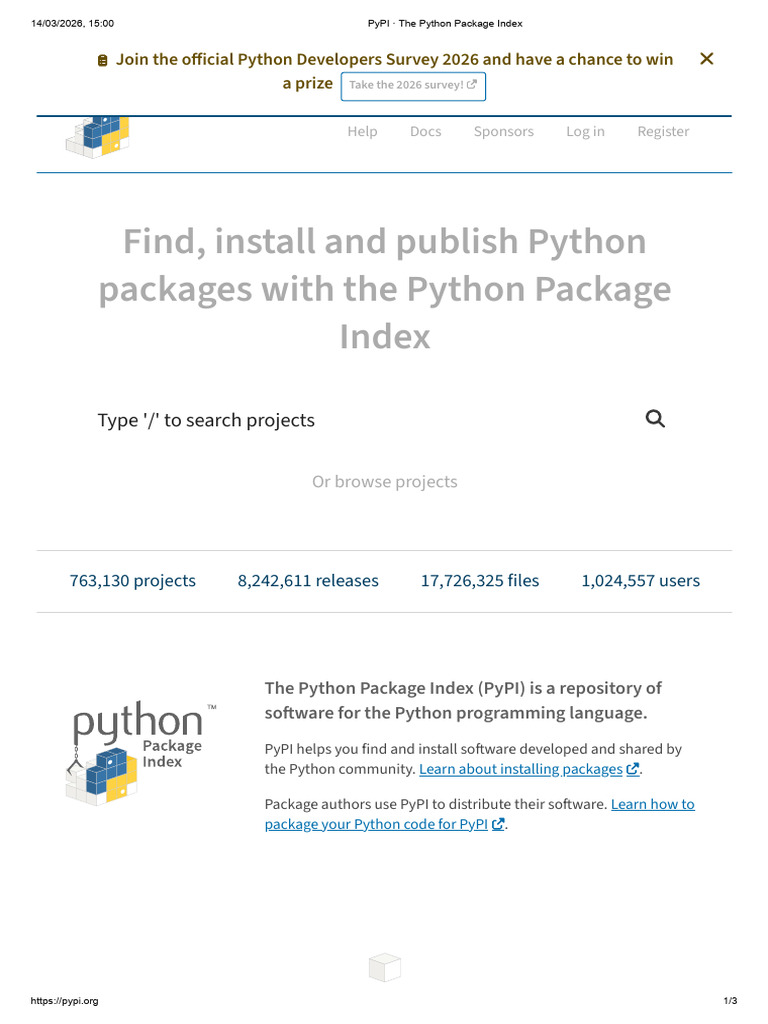Click the Or browse projects link
768x1024 pixels.
[384, 481]
